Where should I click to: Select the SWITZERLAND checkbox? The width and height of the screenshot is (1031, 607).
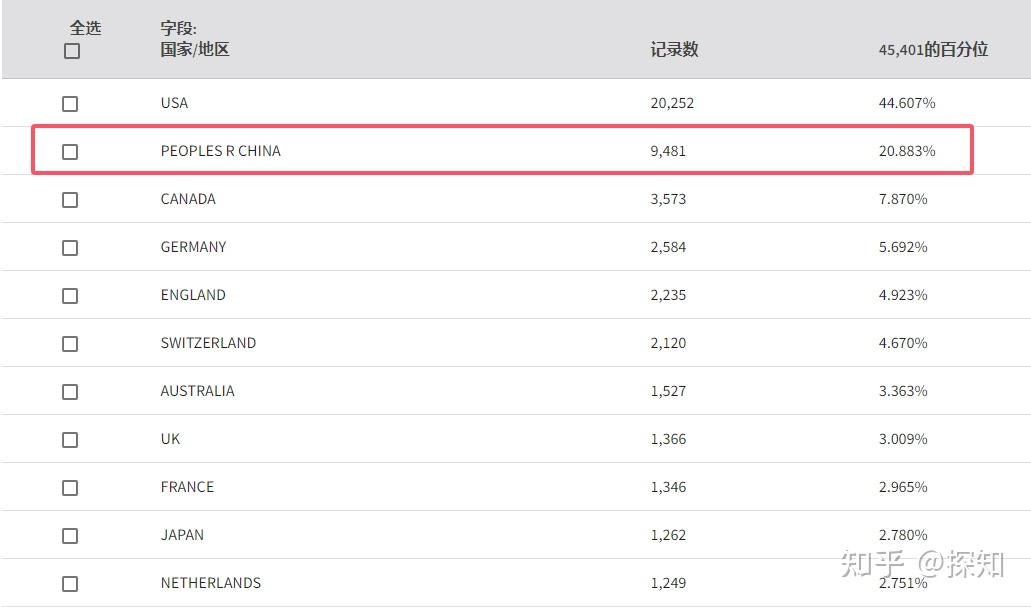click(x=70, y=344)
